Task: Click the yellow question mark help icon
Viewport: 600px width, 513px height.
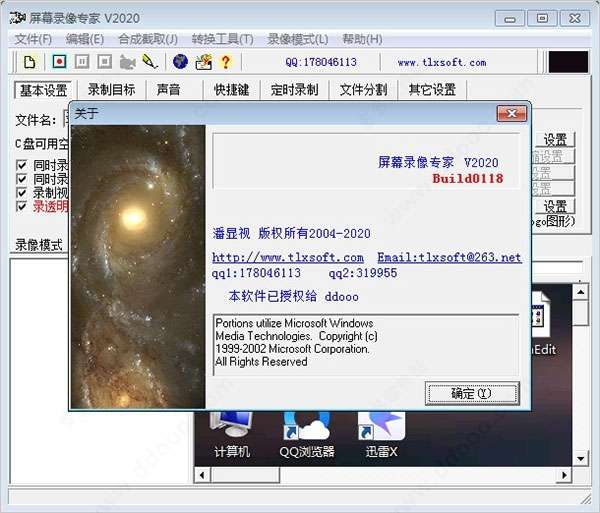Action: pyautogui.click(x=225, y=62)
